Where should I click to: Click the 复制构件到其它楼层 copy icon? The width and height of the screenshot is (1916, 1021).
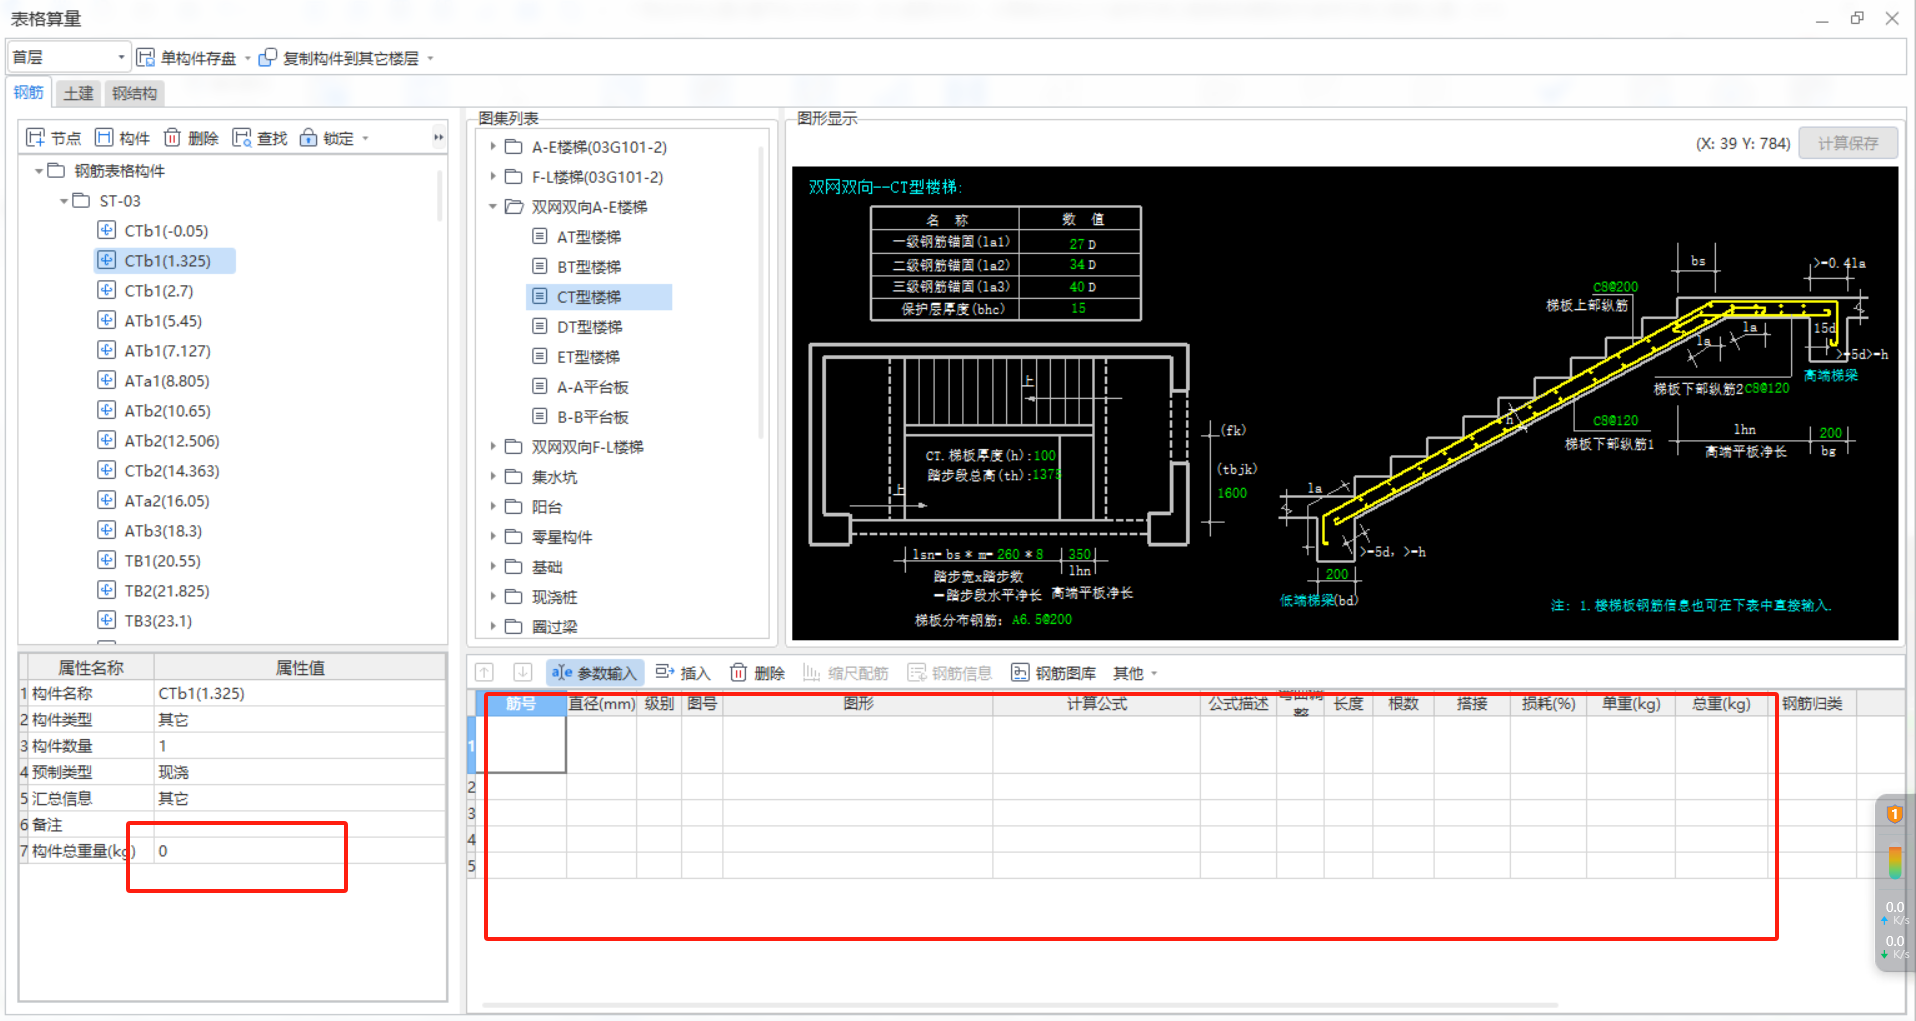pyautogui.click(x=268, y=58)
